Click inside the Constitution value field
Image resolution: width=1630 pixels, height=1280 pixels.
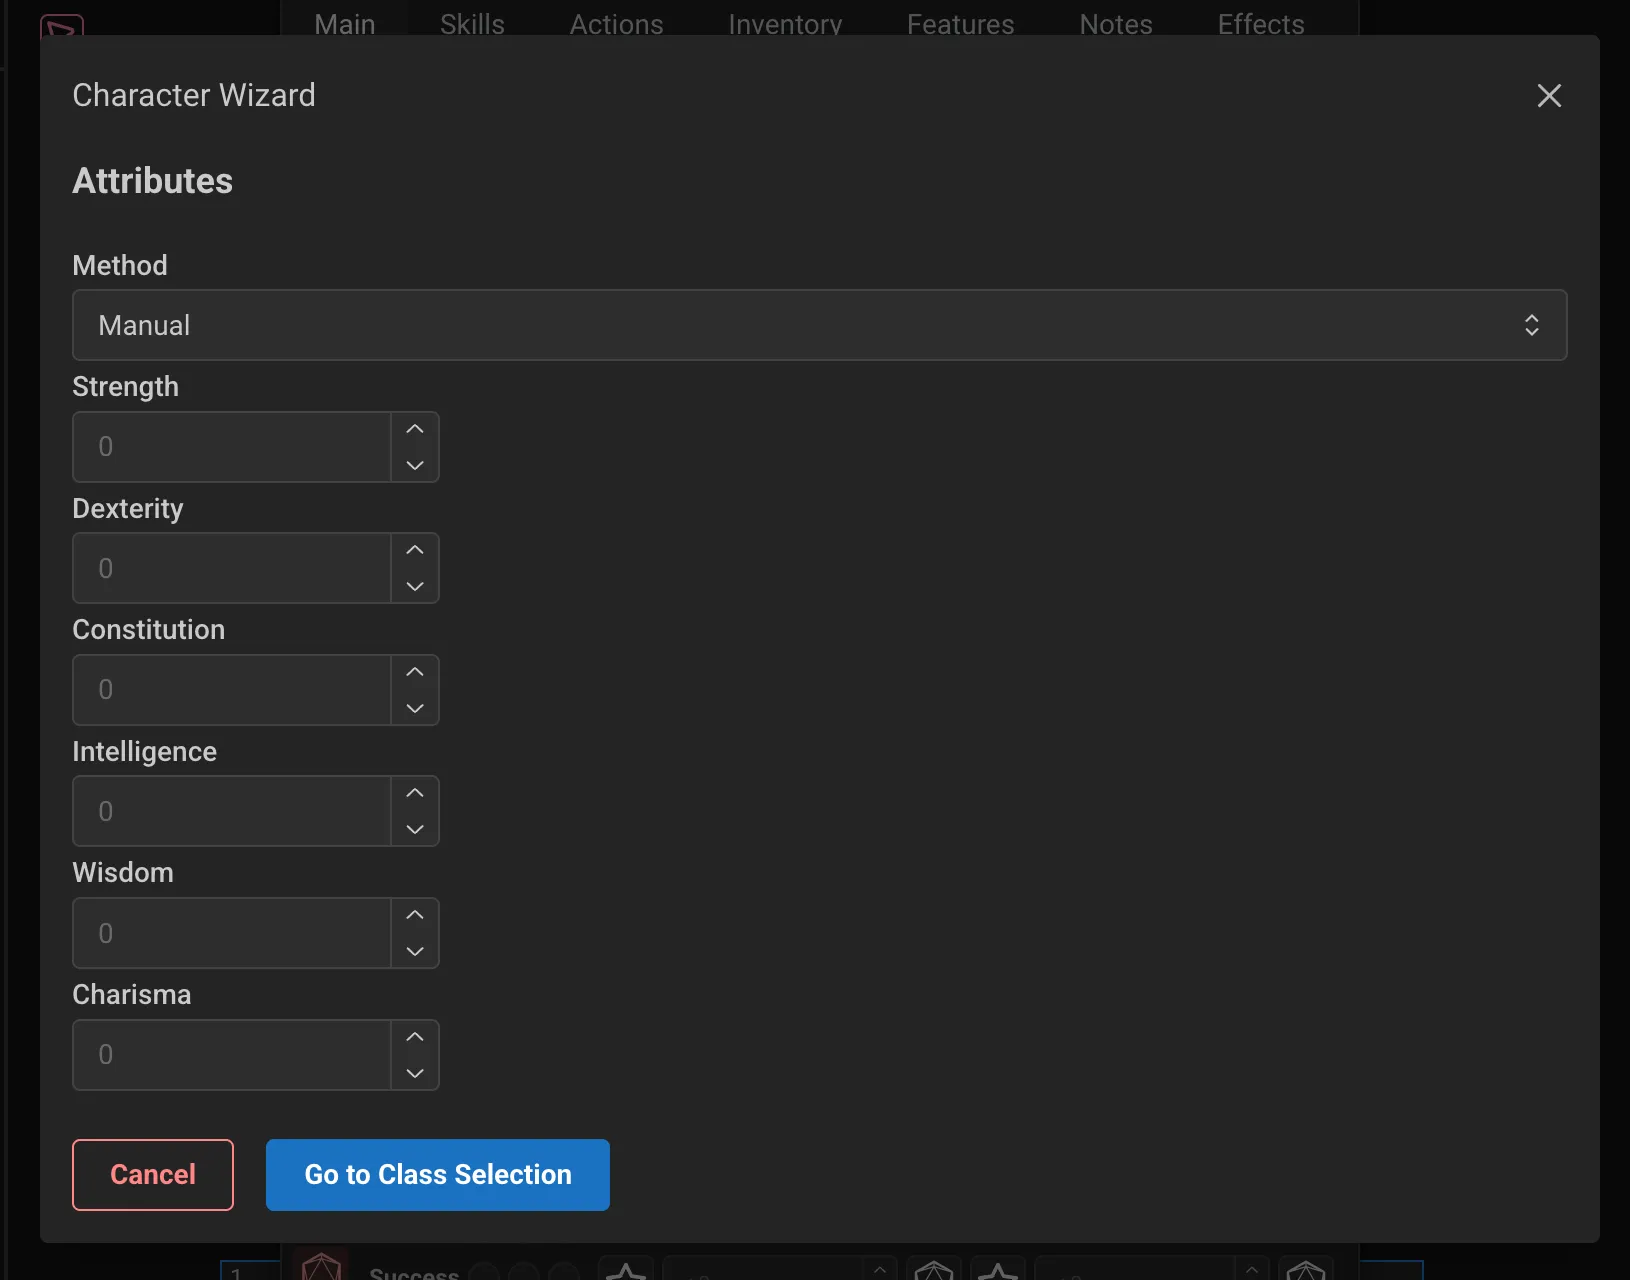pyautogui.click(x=230, y=690)
